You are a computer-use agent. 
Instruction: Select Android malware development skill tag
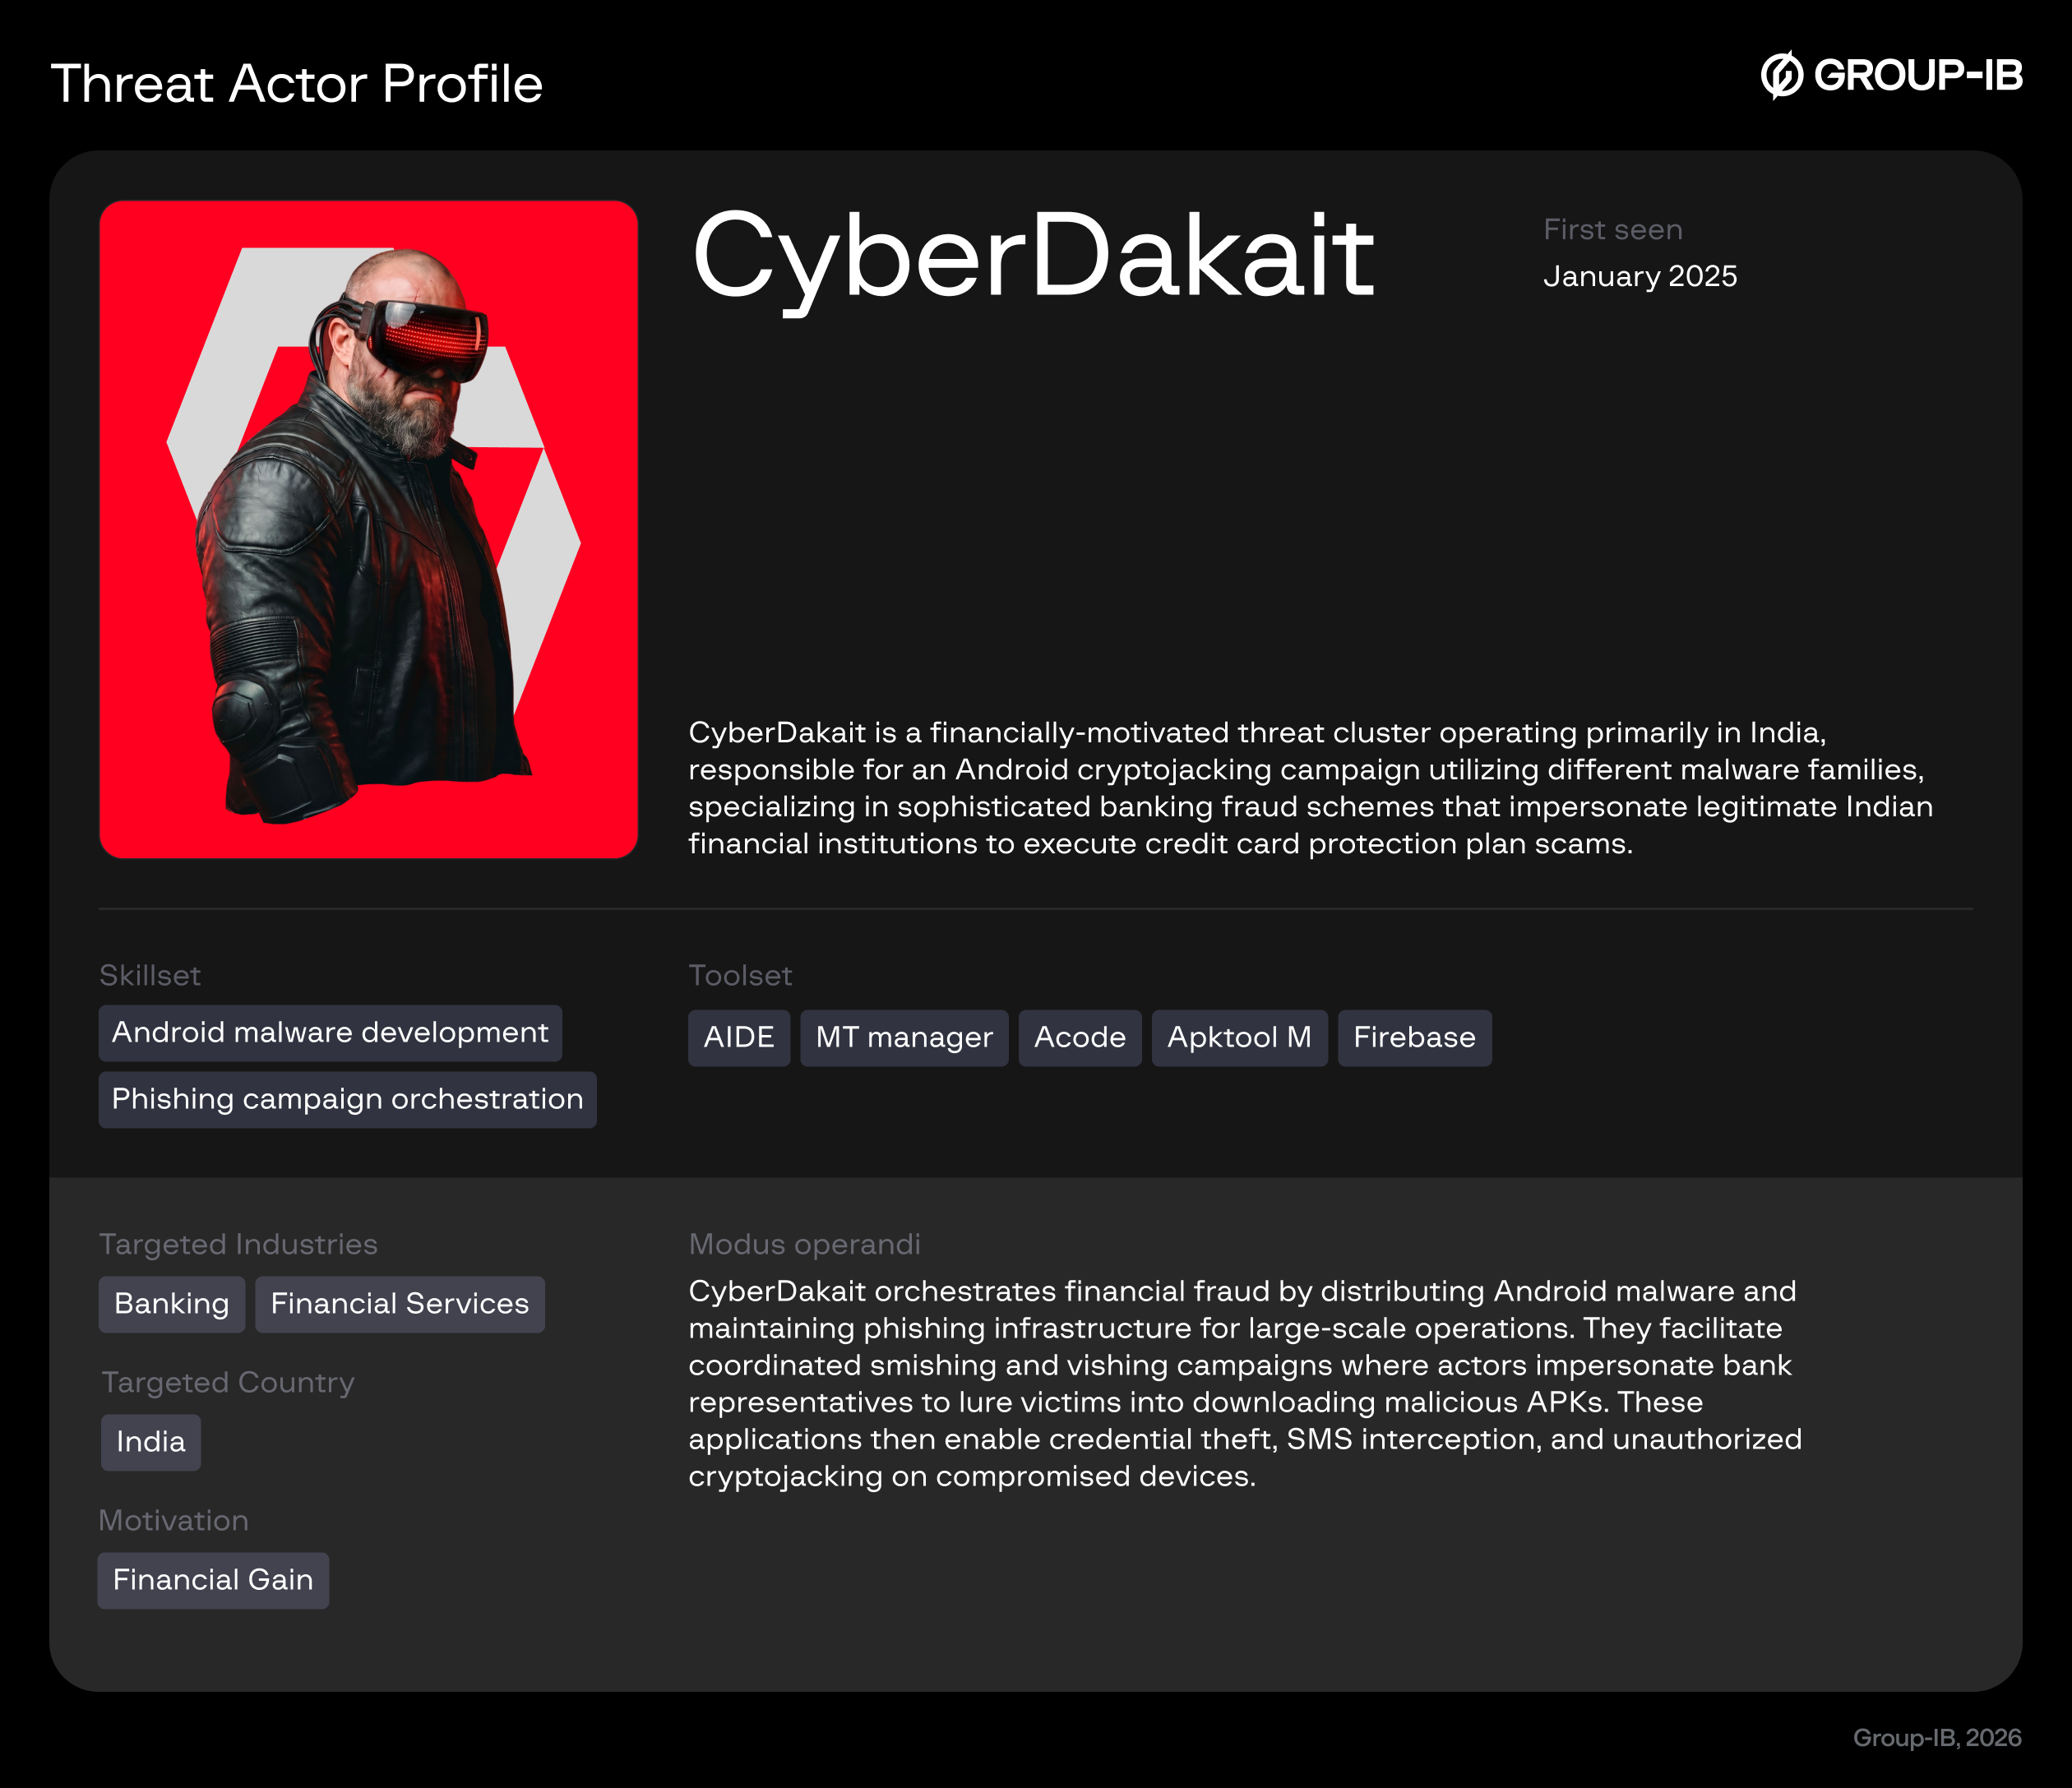[330, 1033]
